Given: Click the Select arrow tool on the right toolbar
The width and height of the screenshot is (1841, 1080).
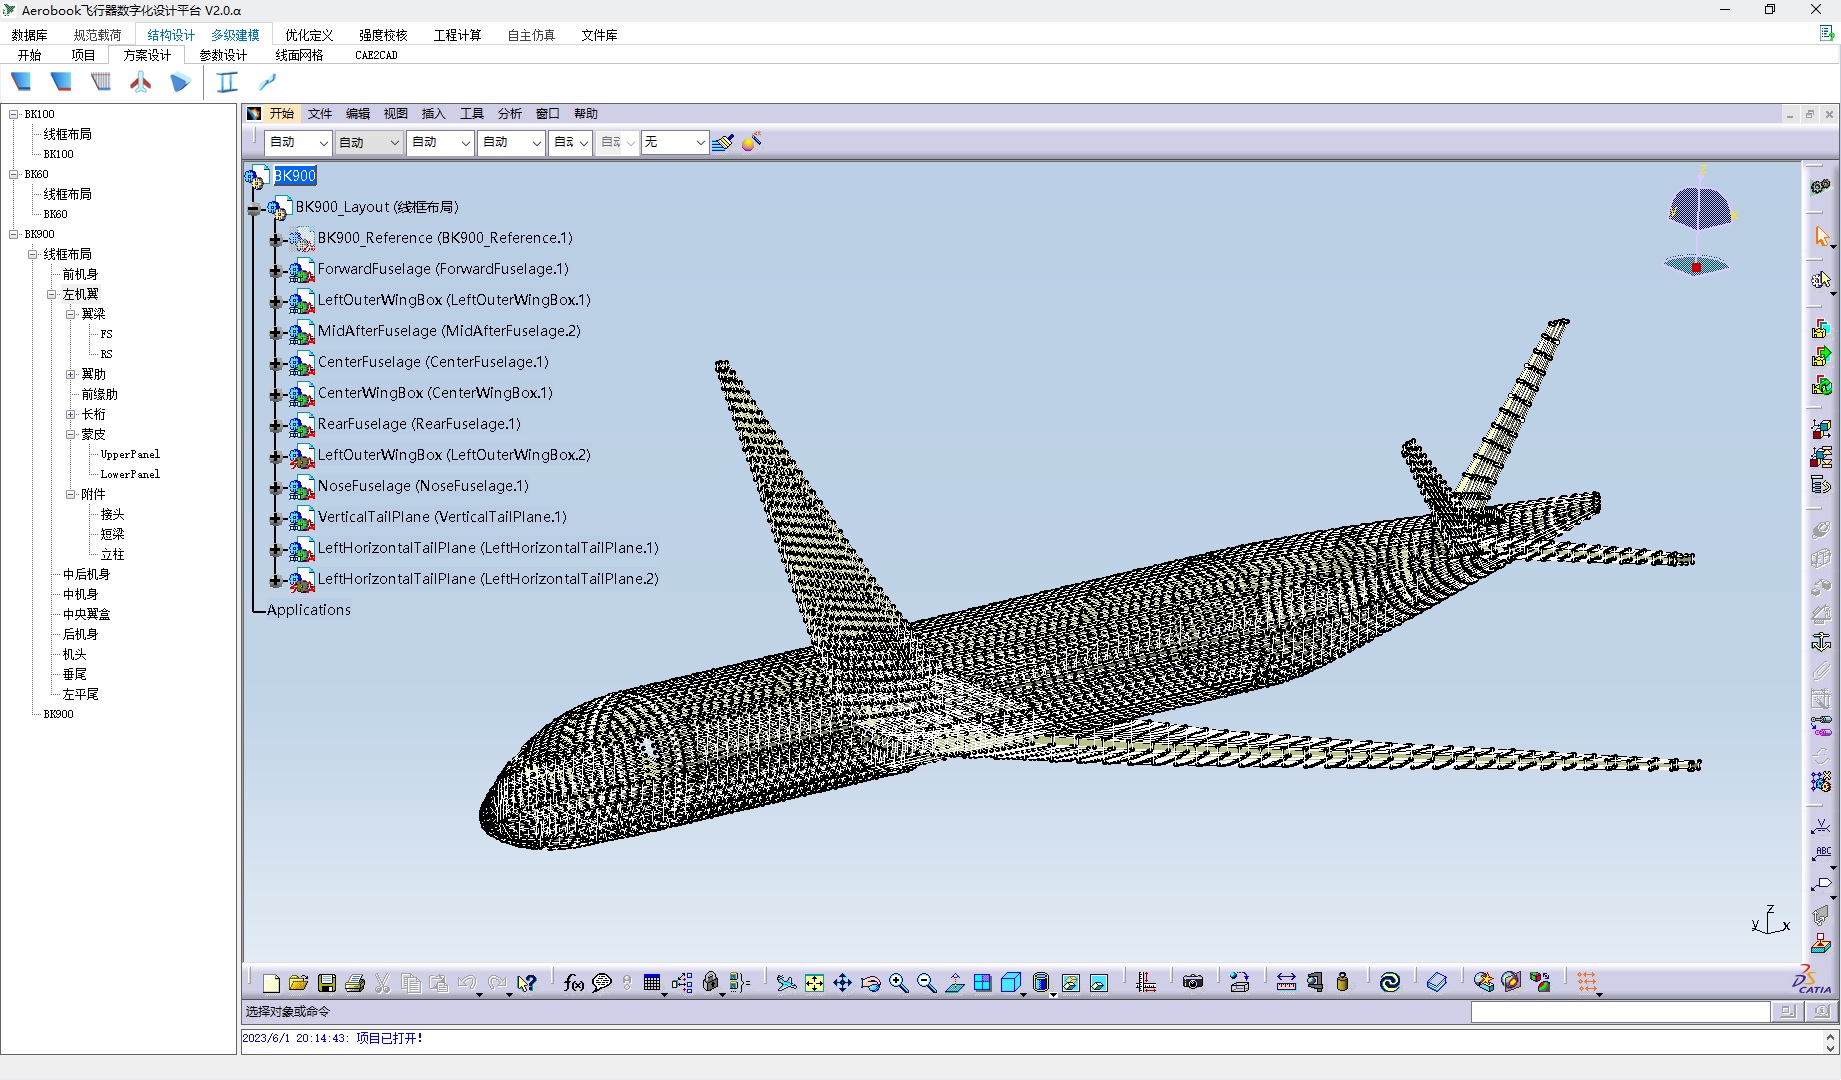Looking at the screenshot, I should pyautogui.click(x=1822, y=236).
